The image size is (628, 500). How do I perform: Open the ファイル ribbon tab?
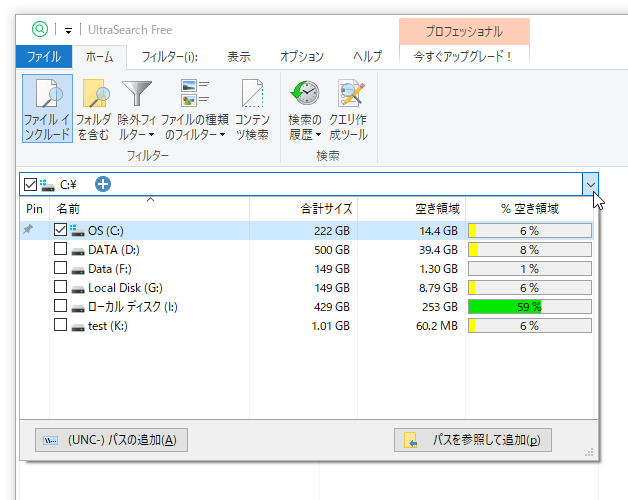pyautogui.click(x=44, y=56)
